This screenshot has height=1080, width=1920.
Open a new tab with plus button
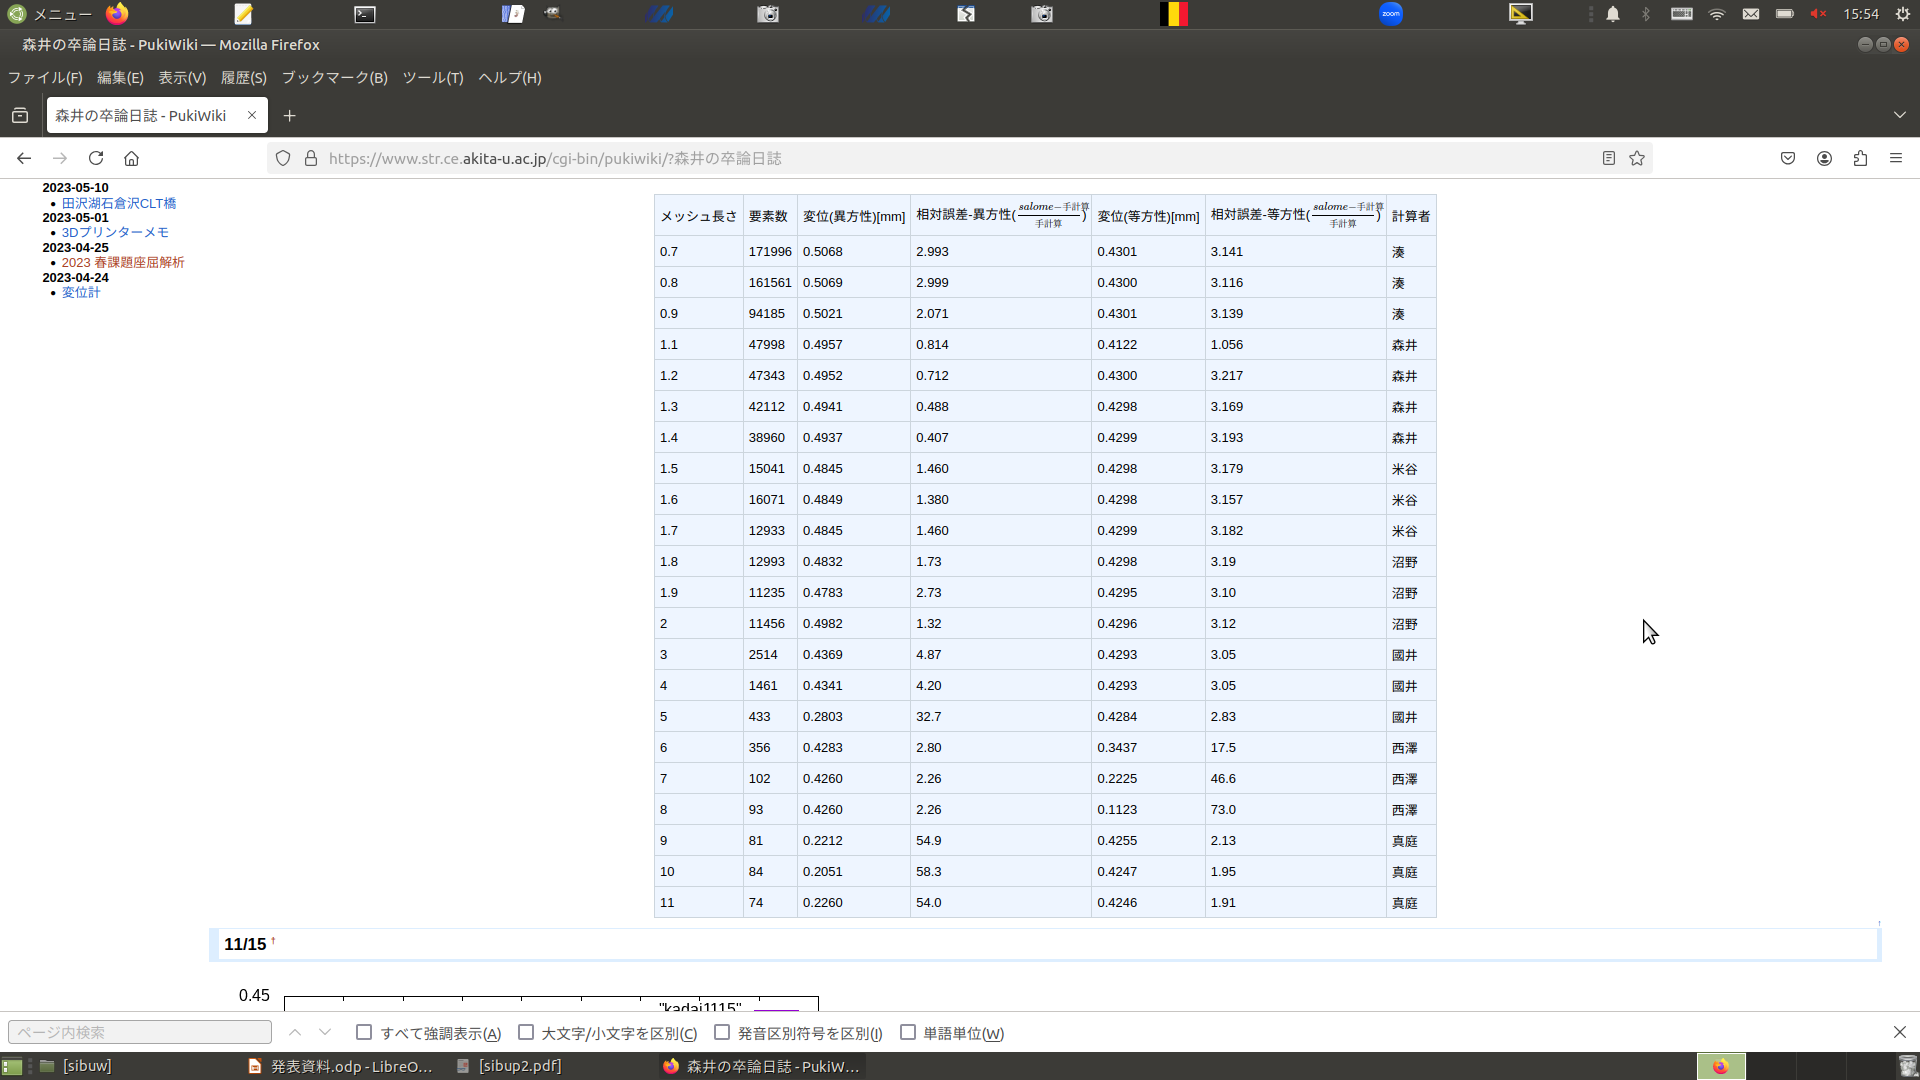[x=289, y=116]
